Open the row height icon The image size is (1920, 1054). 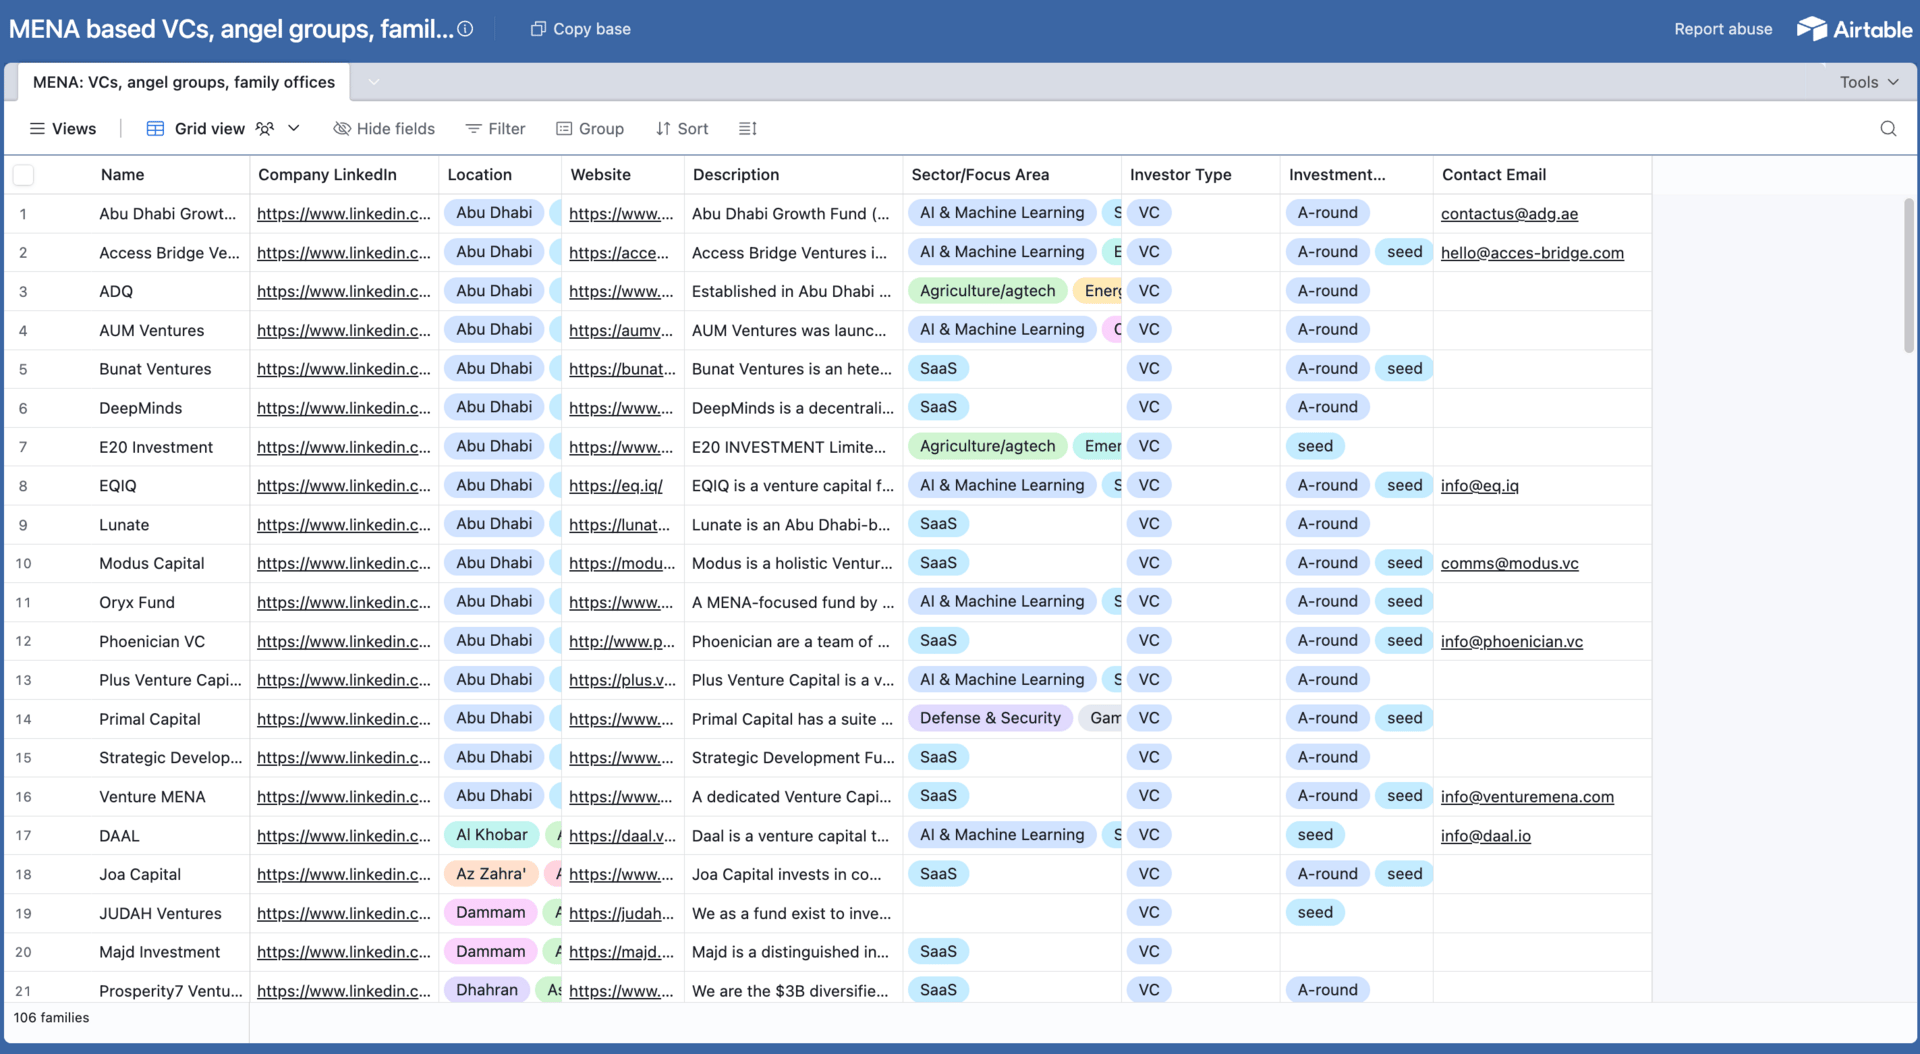pyautogui.click(x=748, y=128)
